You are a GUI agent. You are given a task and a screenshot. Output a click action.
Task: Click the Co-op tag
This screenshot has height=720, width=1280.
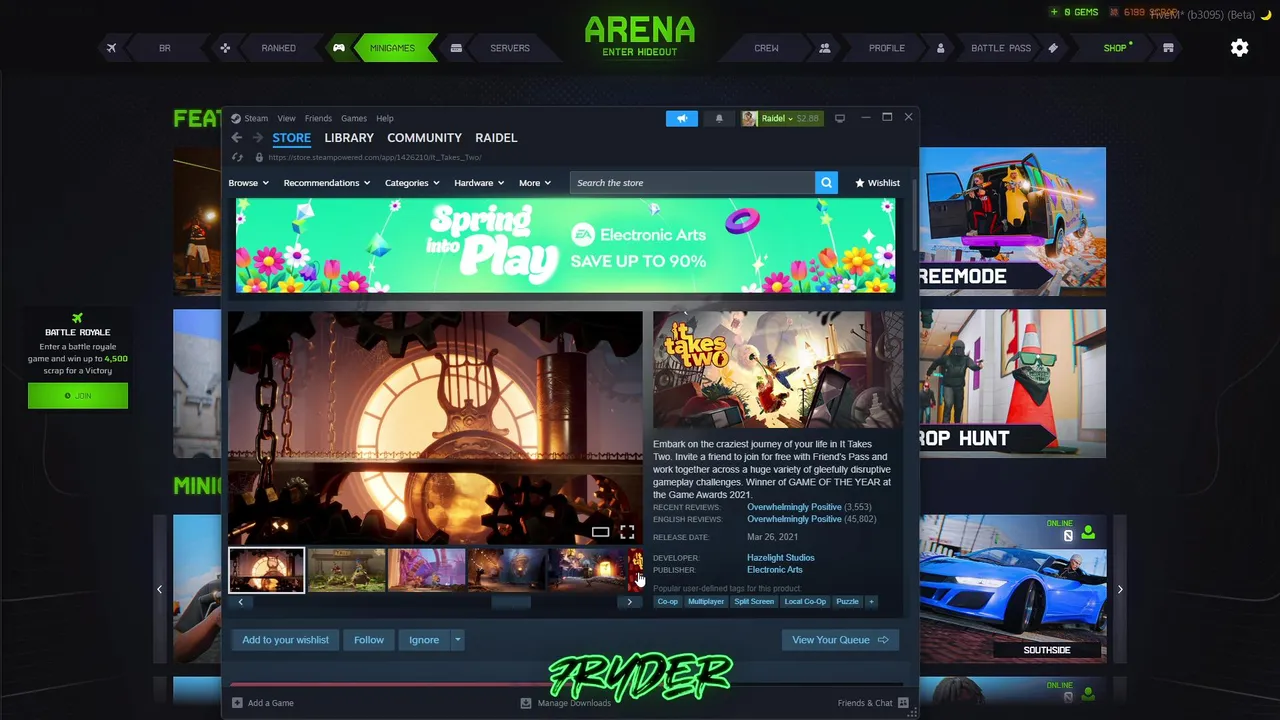click(x=667, y=601)
